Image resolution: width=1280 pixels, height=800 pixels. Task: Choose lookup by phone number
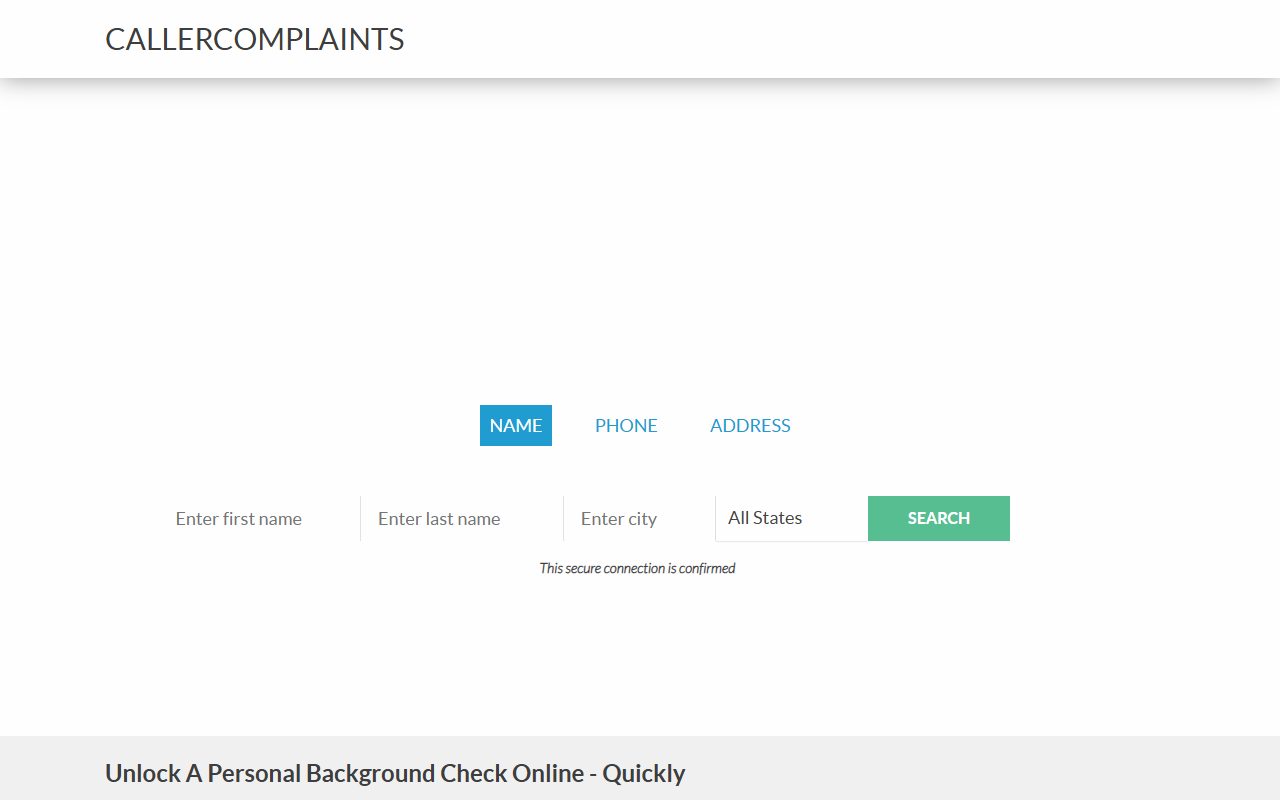[x=626, y=425]
